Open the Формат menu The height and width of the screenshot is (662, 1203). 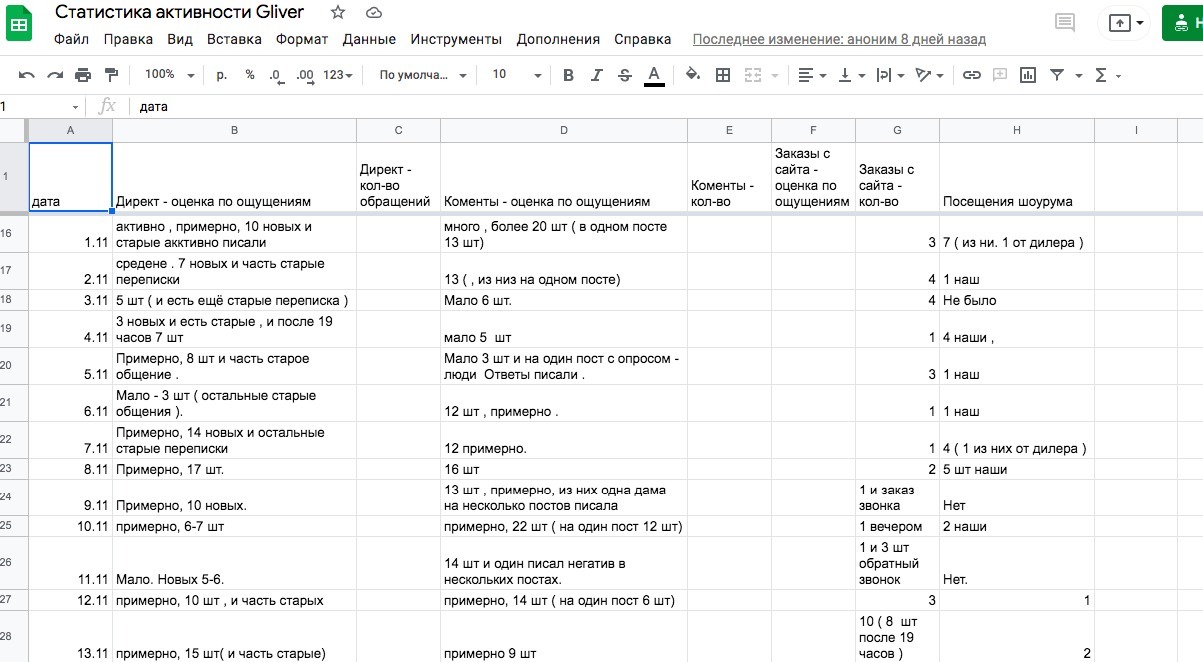tap(302, 39)
